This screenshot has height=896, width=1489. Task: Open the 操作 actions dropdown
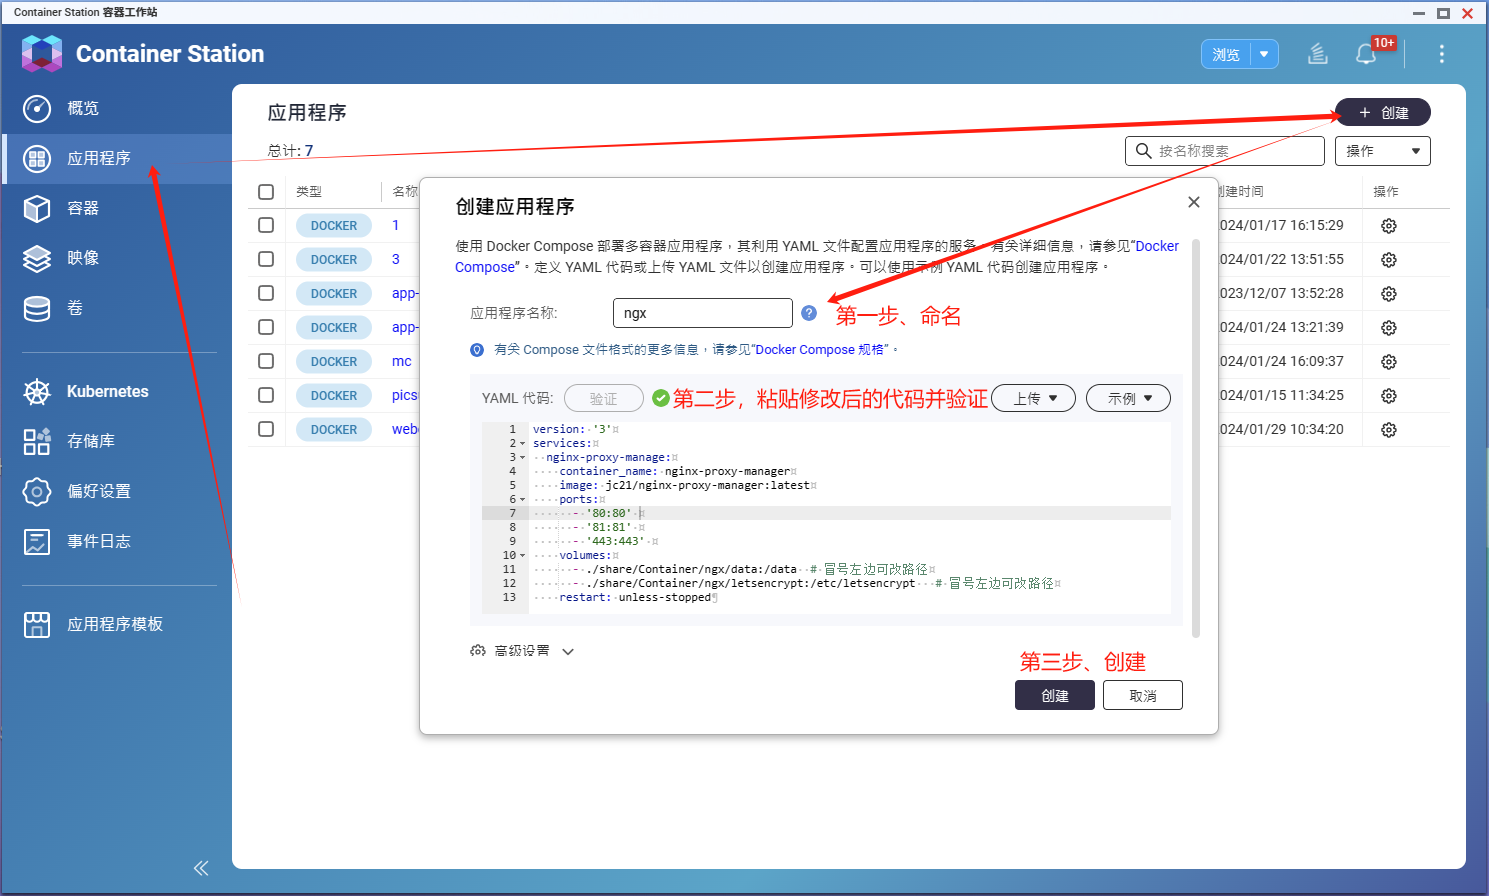[x=1383, y=151]
